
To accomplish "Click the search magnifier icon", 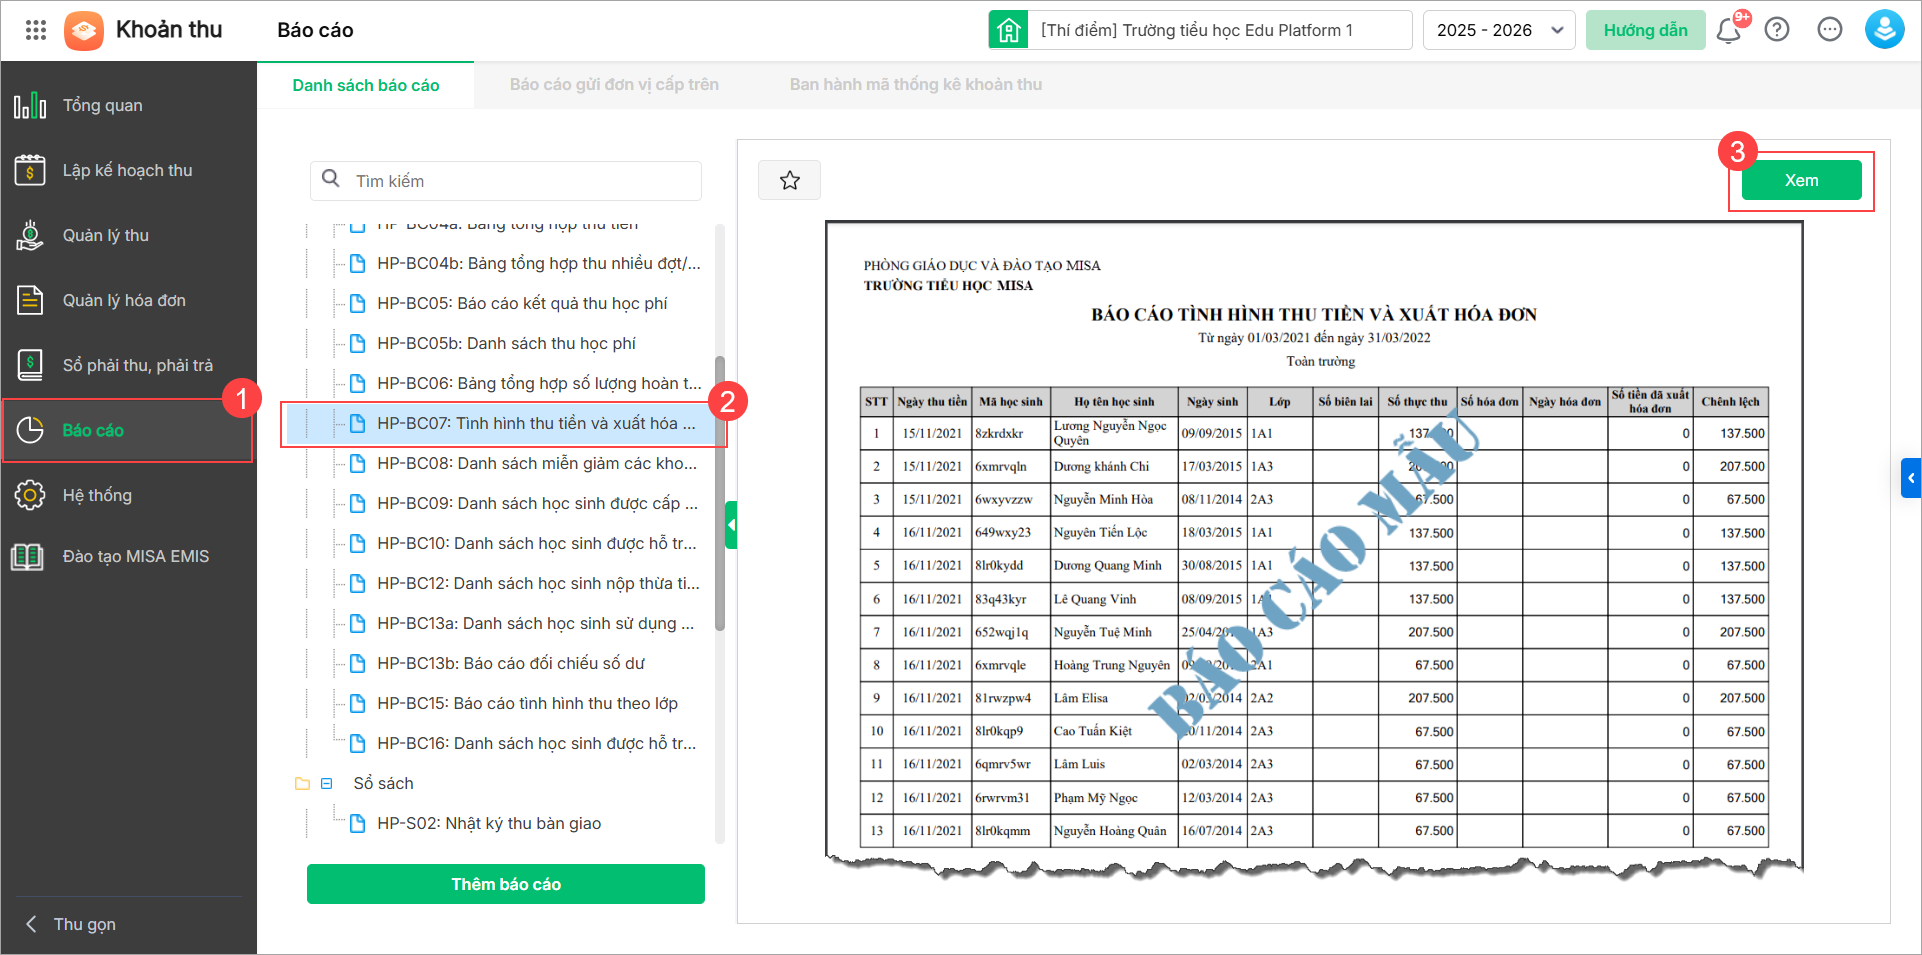I will point(331,180).
